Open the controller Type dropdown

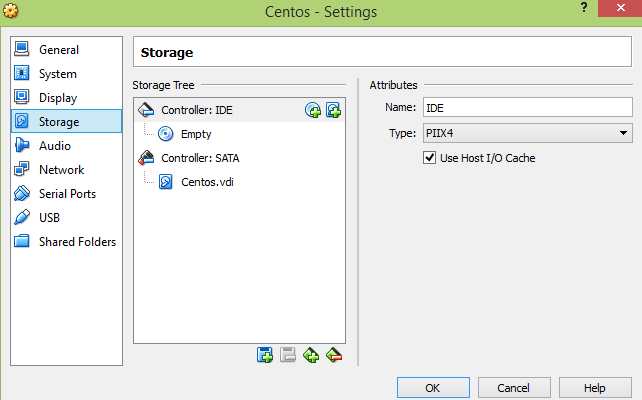tap(528, 132)
